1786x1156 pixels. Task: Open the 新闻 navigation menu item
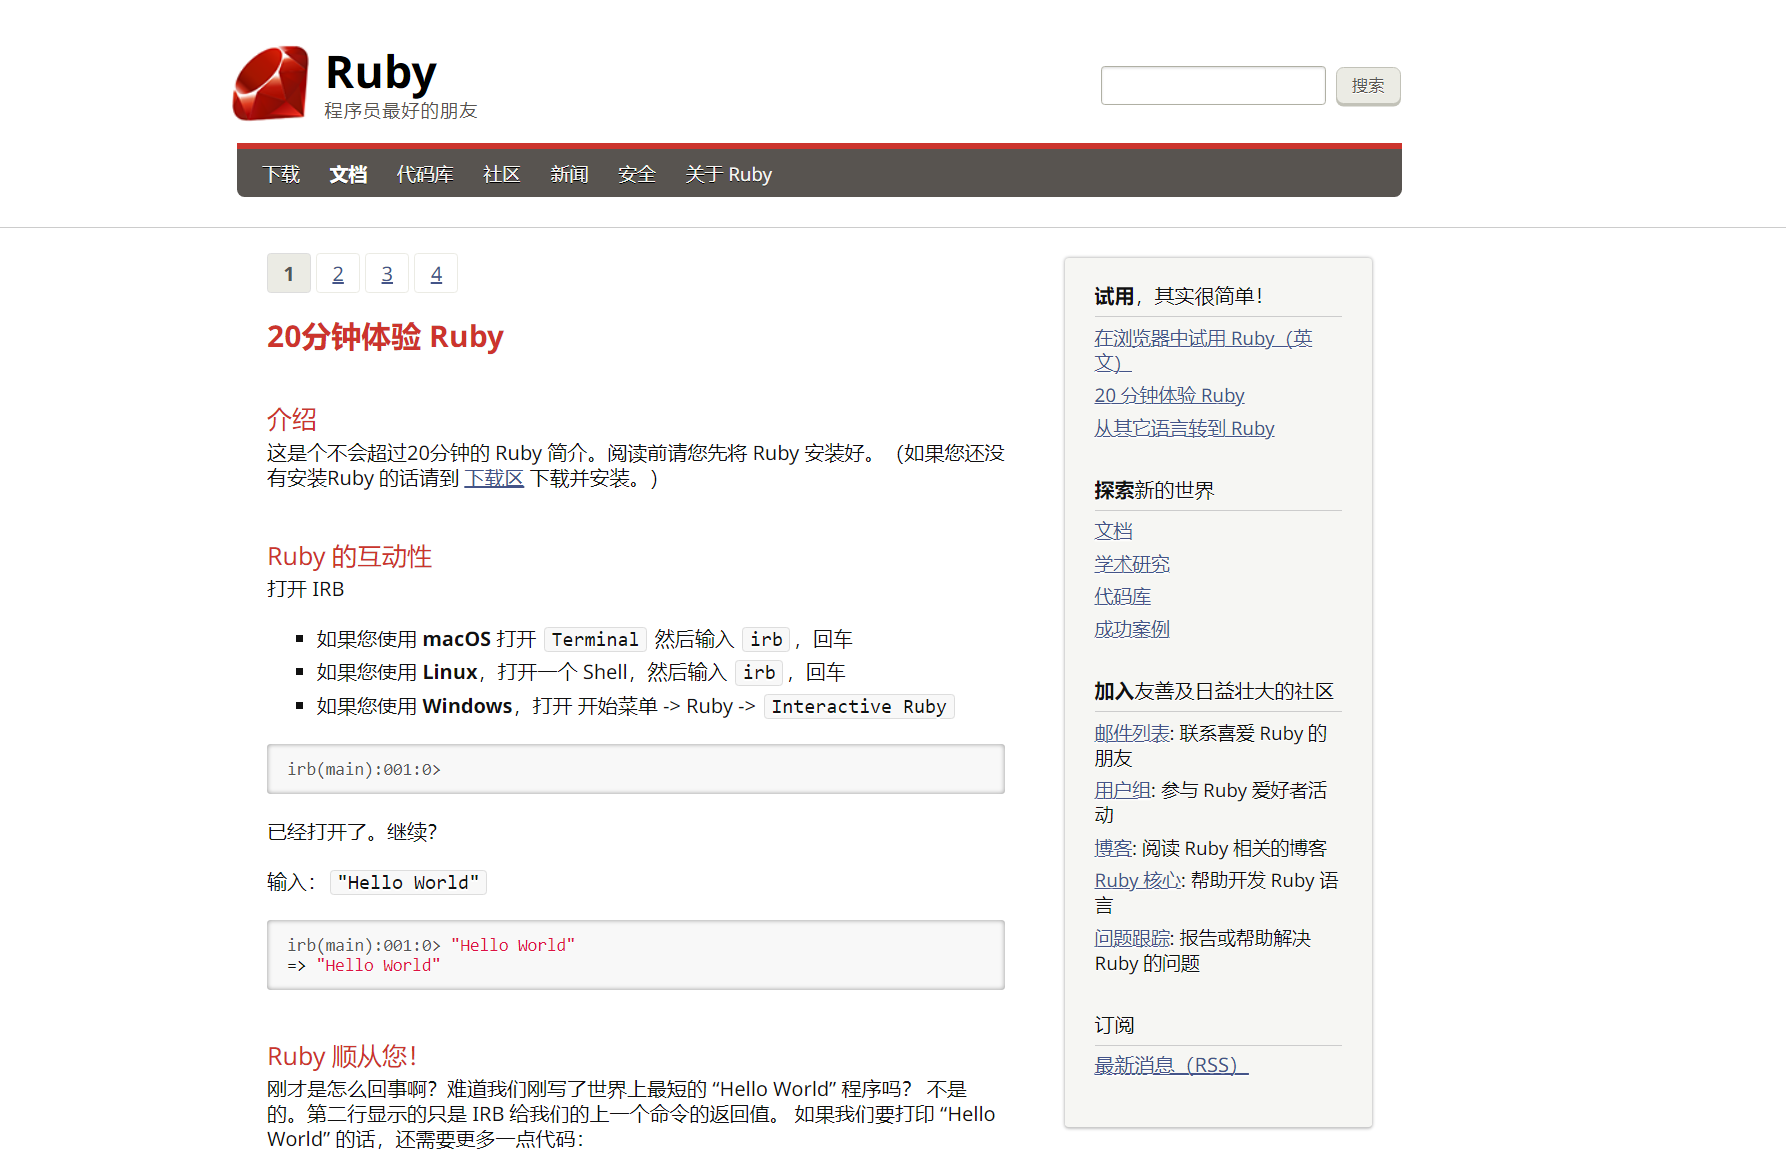[569, 174]
